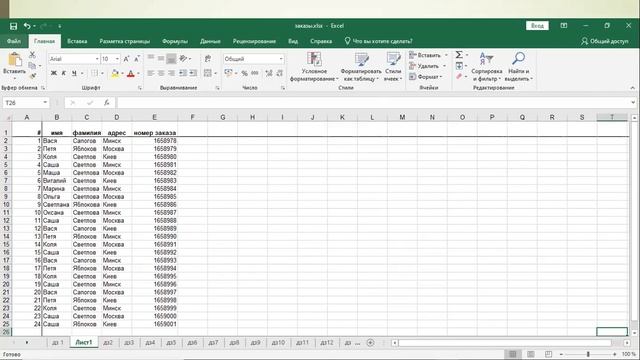Click the Sign in (Вход) button

pos(537,26)
